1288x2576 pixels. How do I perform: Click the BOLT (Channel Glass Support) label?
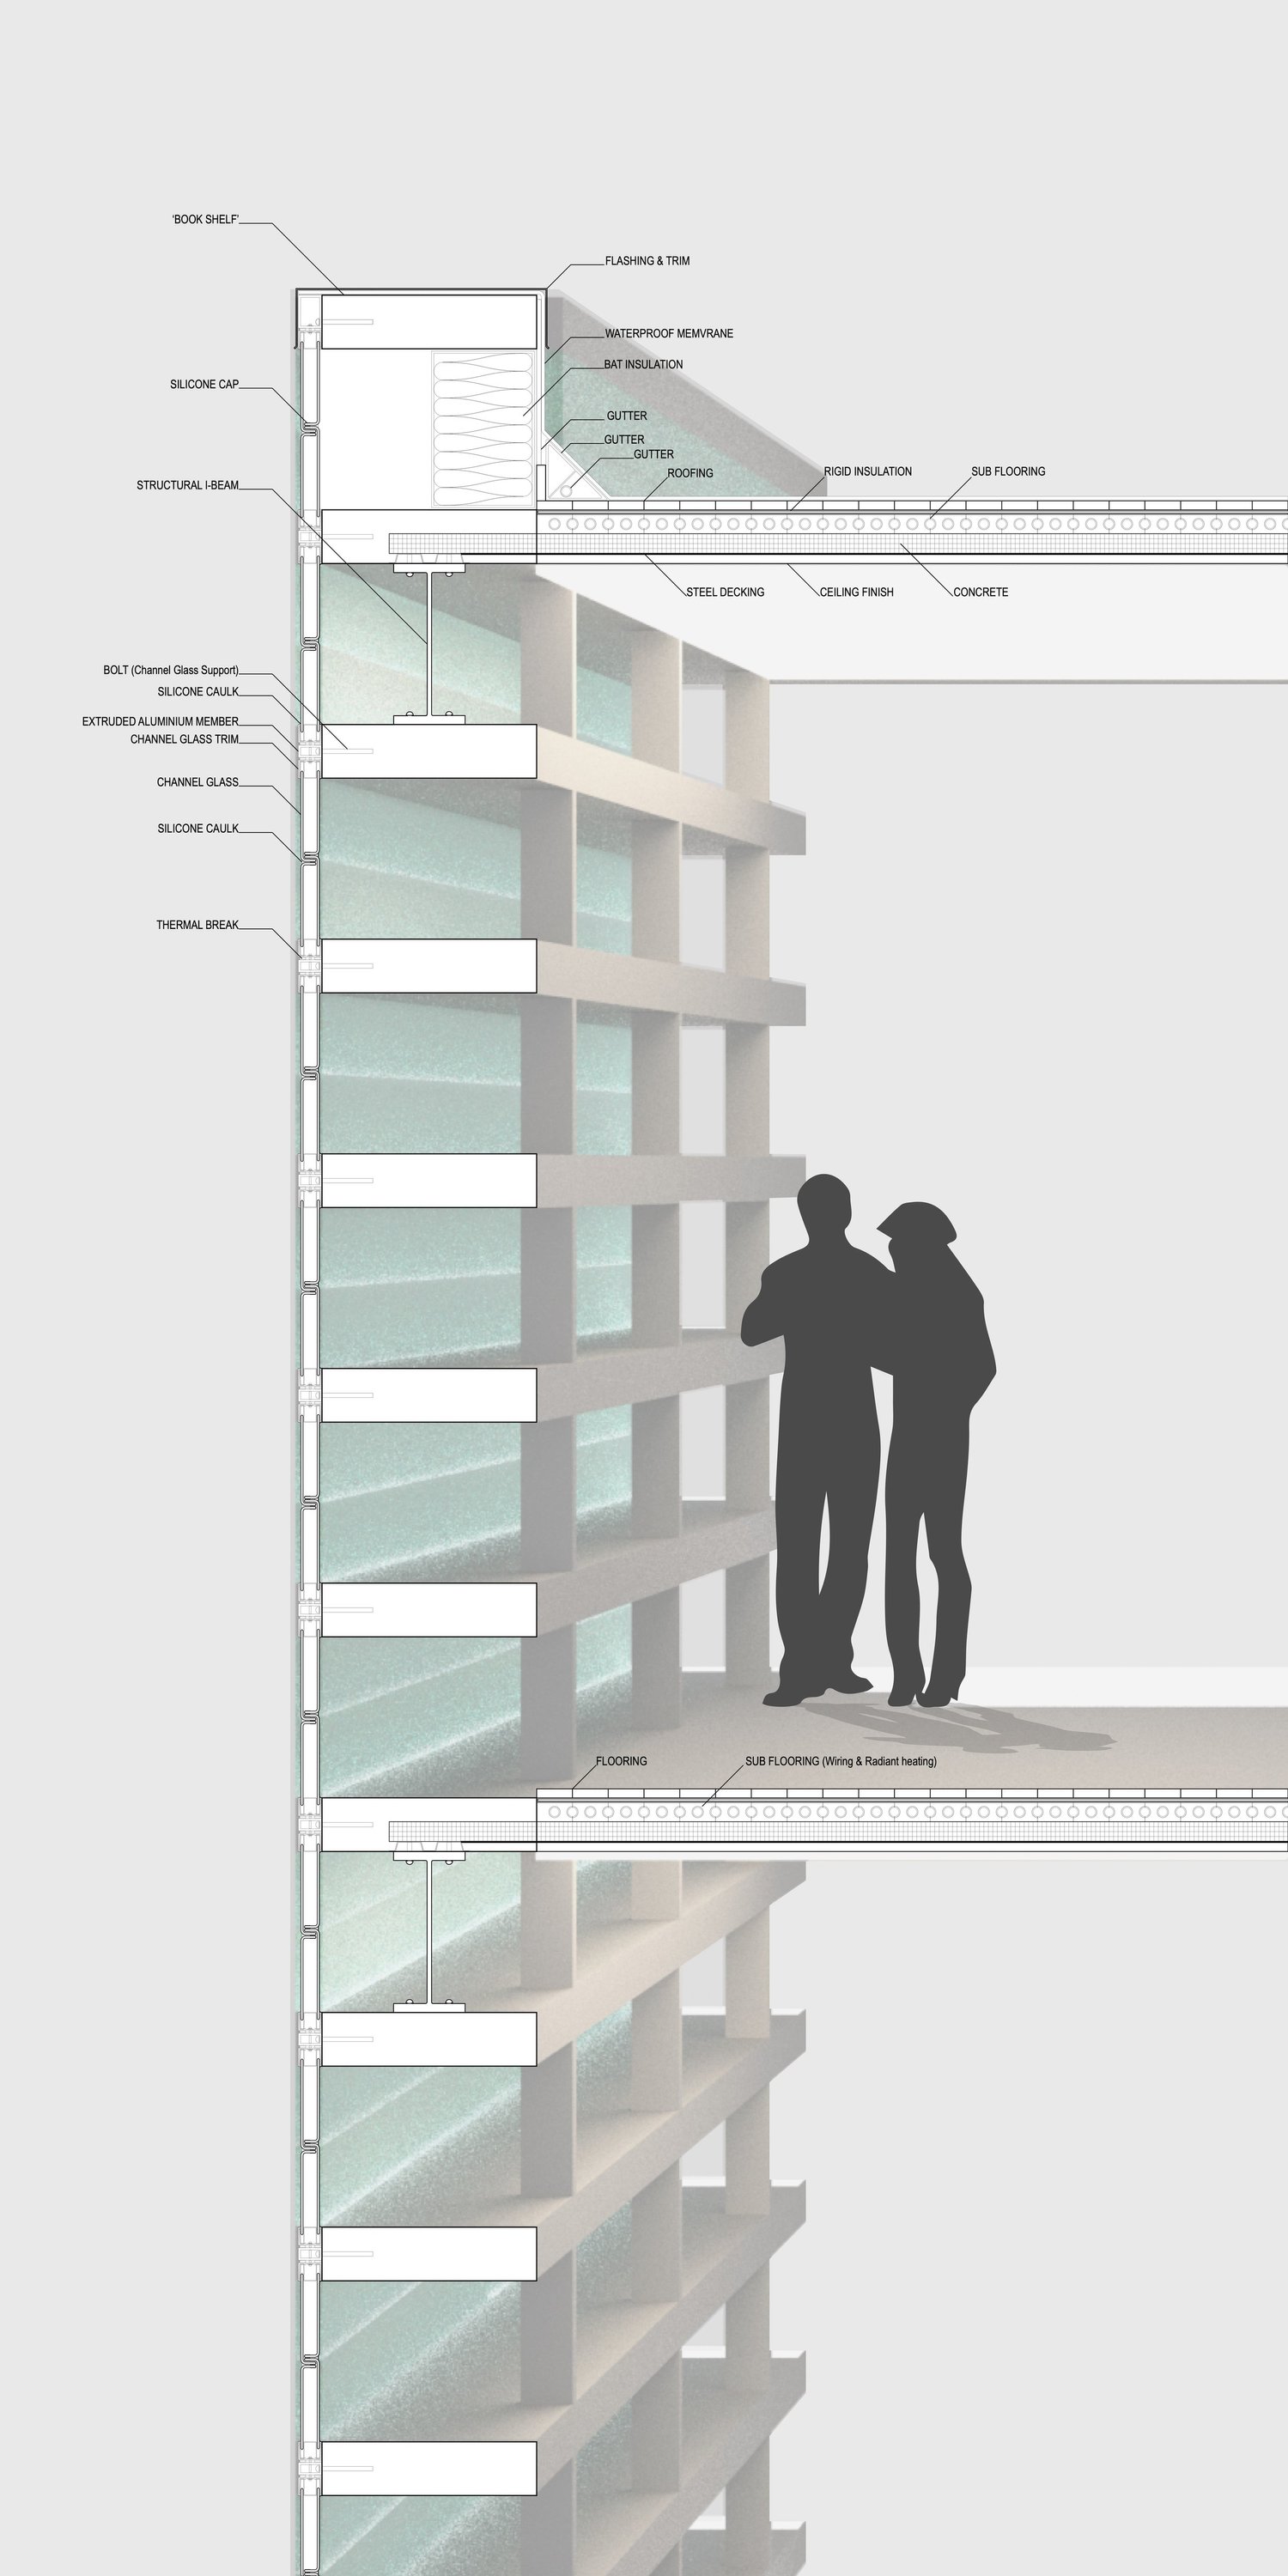point(171,671)
